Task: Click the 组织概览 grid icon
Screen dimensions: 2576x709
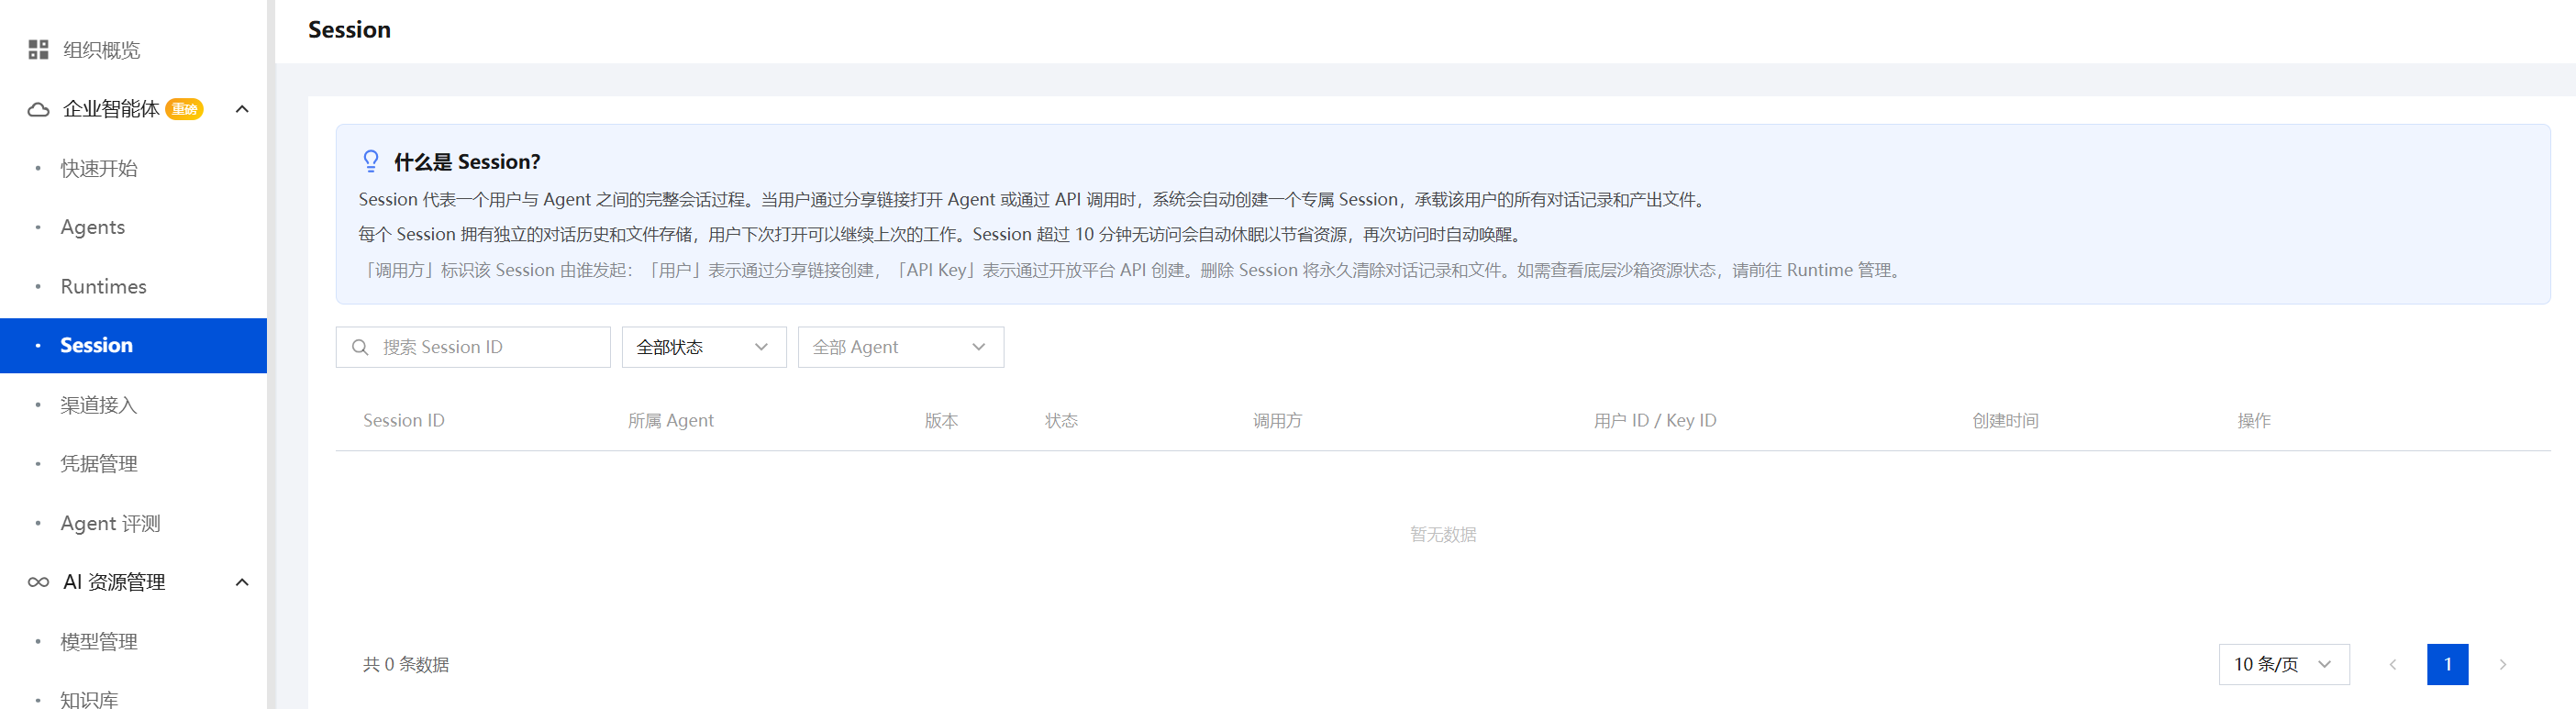Action: 38,50
